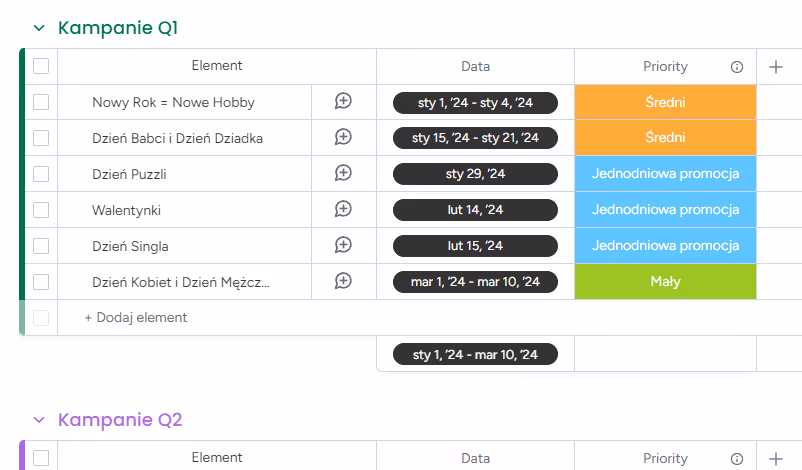Click the Priority column header in Kampanie Q2
Image resolution: width=802 pixels, height=470 pixels.
click(665, 458)
